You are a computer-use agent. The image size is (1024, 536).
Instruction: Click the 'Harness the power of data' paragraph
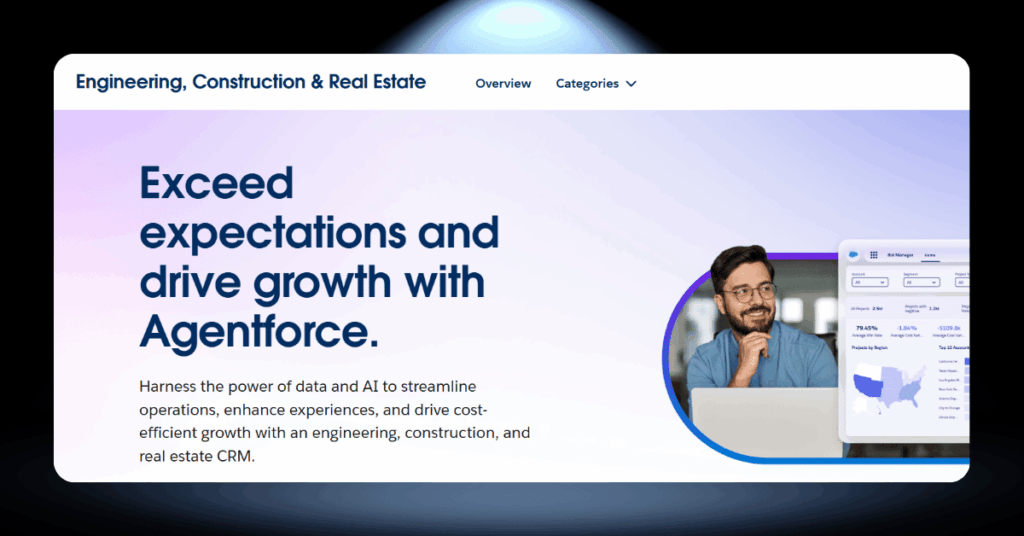tap(334, 421)
